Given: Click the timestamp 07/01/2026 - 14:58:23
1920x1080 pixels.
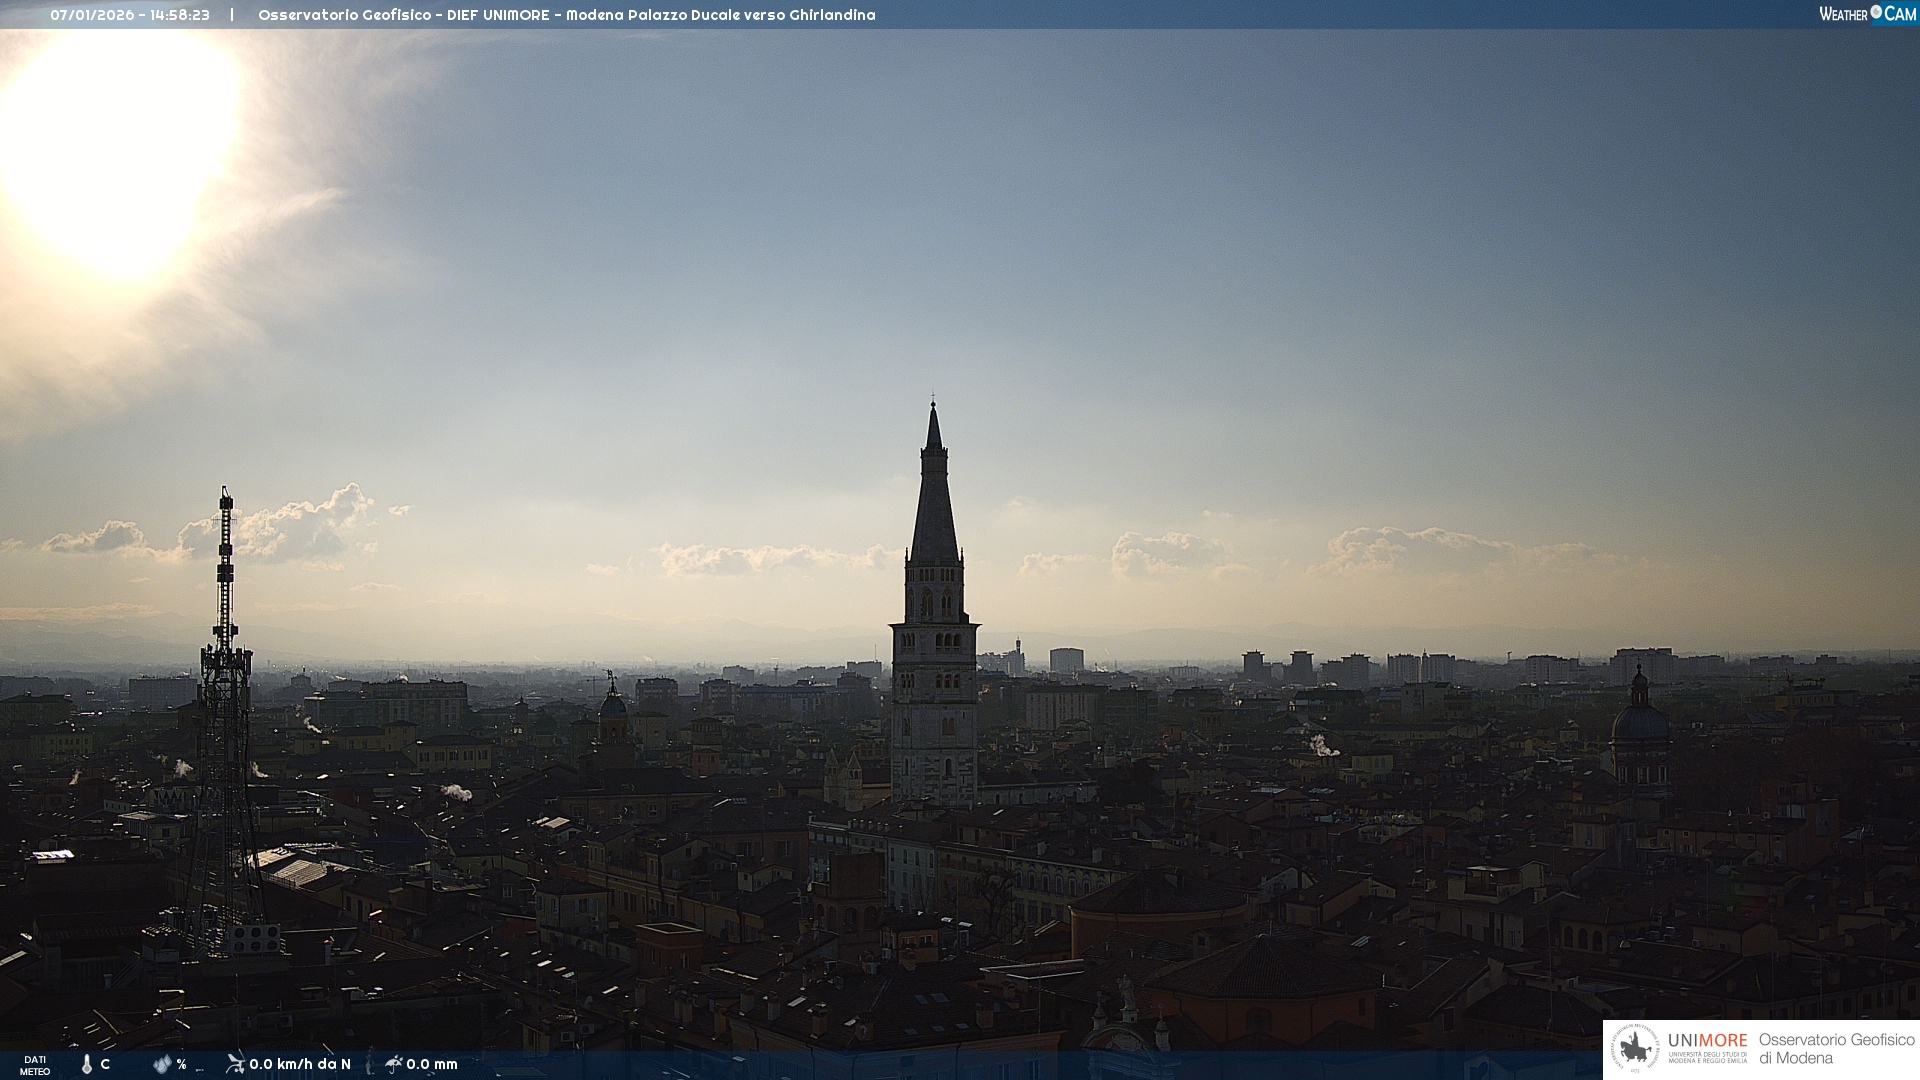Looking at the screenshot, I should pyautogui.click(x=130, y=15).
